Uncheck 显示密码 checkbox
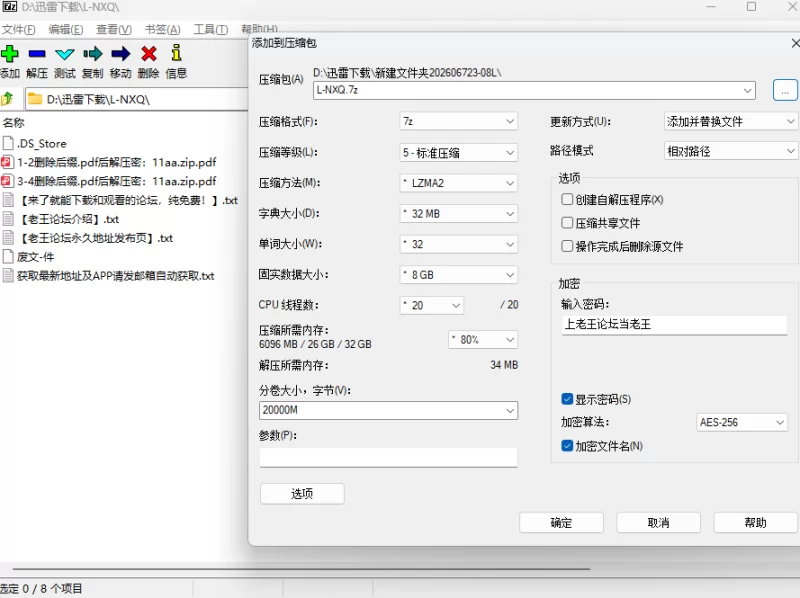The image size is (800, 598). point(567,399)
